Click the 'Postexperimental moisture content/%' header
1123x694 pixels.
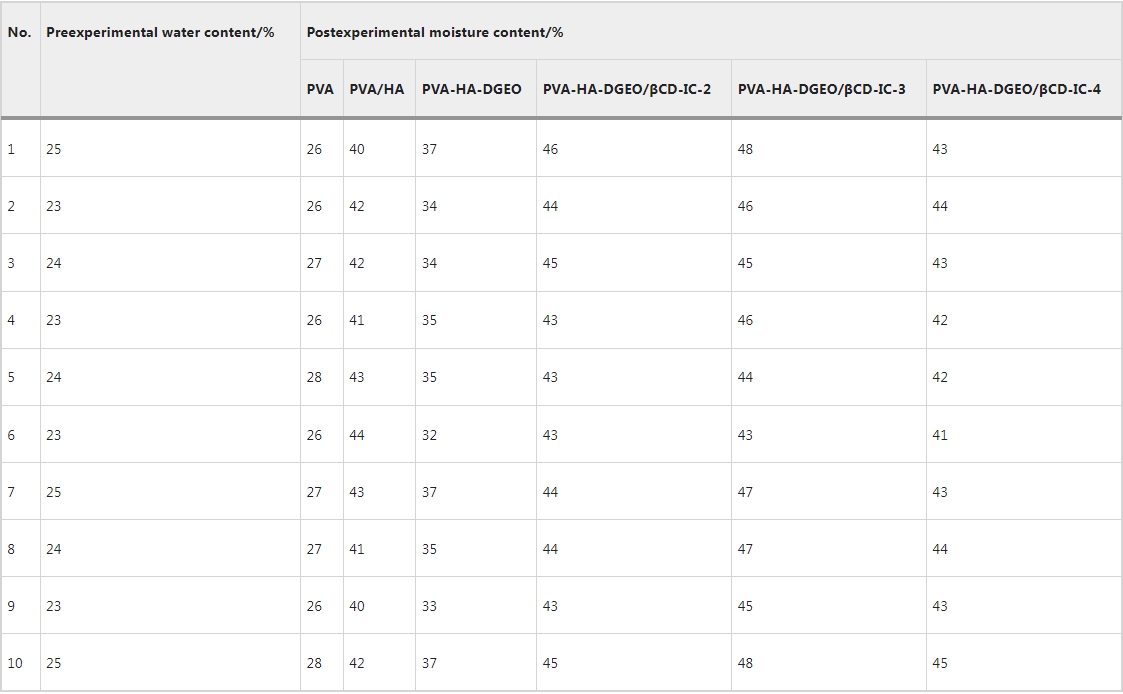coord(434,32)
